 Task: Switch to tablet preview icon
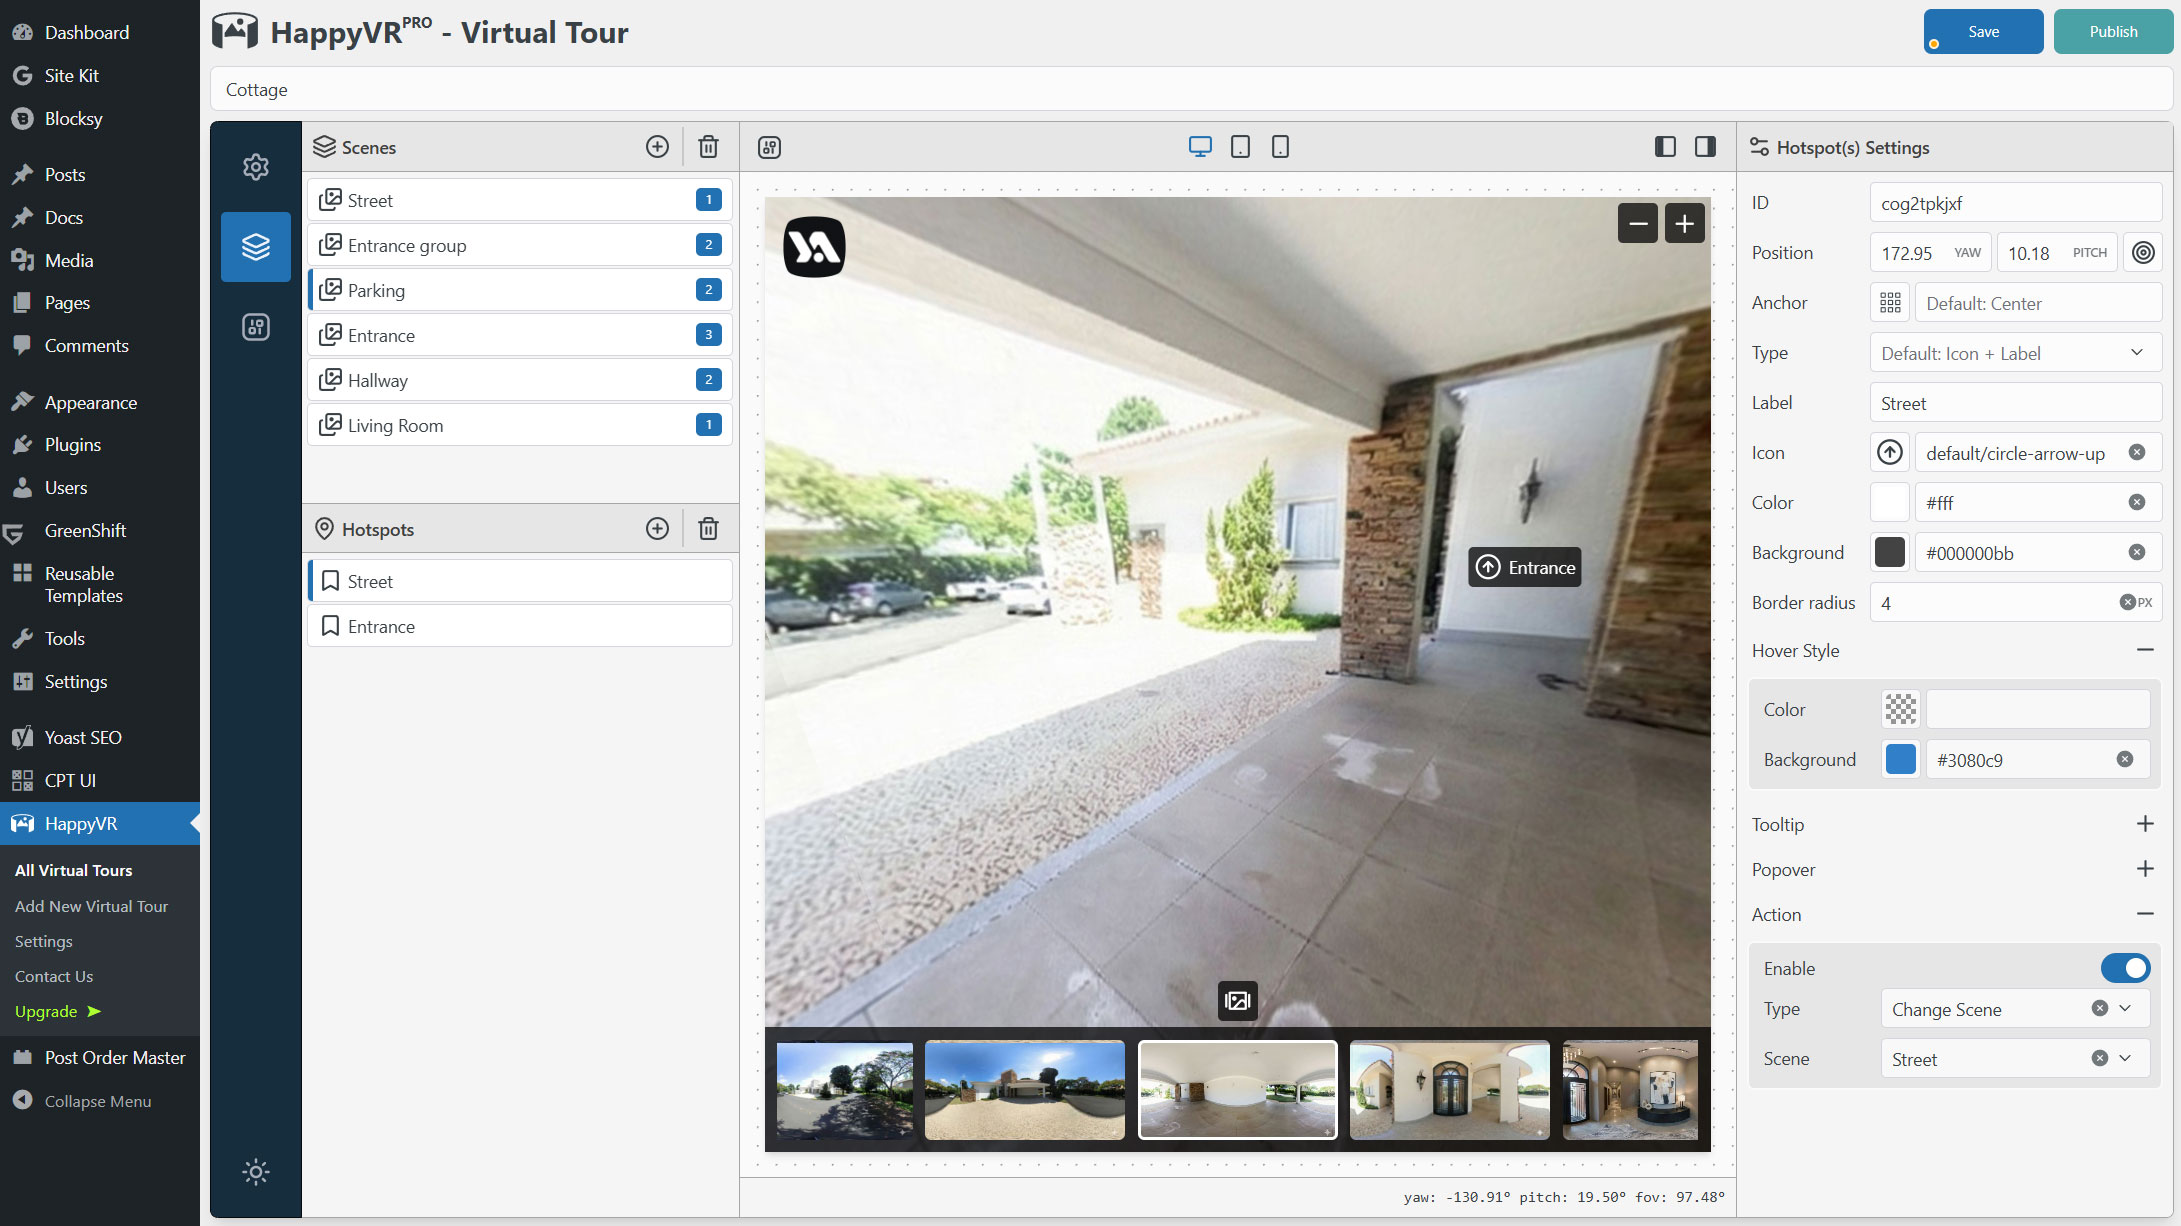pos(1240,147)
